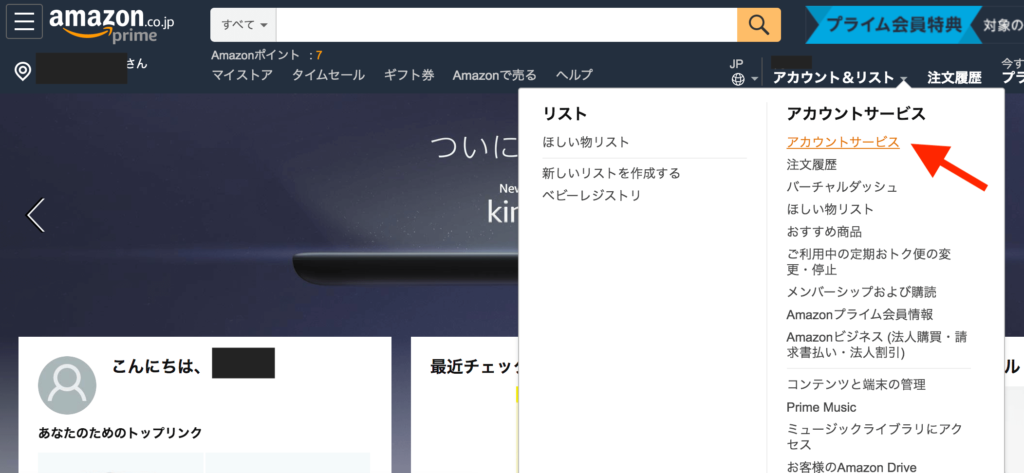This screenshot has width=1024, height=473.
Task: Select おすすめ商品 menu entry
Action: [x=824, y=231]
